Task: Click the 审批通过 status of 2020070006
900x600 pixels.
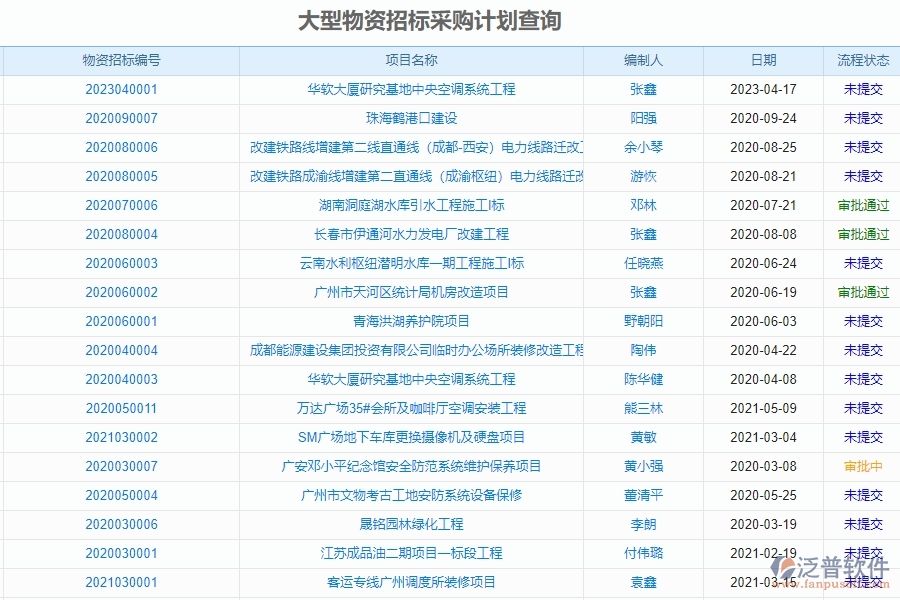Action: [x=858, y=205]
